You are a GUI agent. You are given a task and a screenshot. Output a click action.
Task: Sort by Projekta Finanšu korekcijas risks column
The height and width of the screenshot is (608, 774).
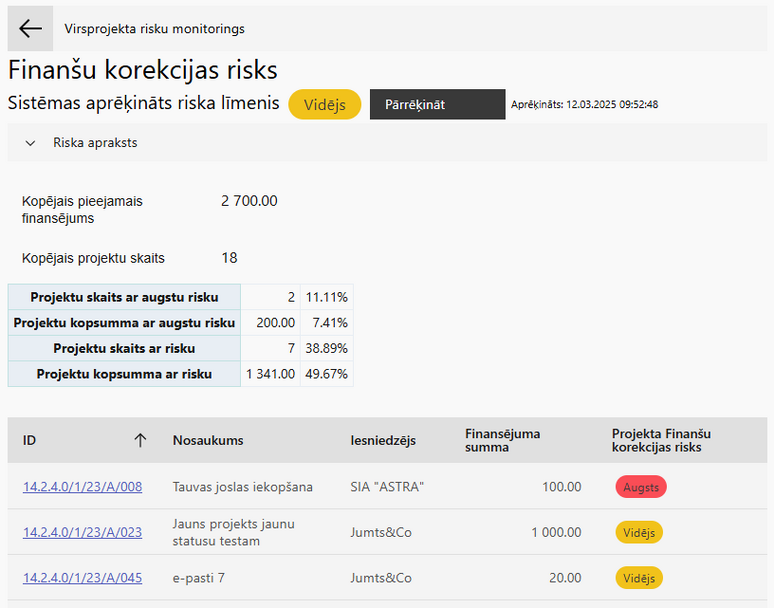pos(661,440)
